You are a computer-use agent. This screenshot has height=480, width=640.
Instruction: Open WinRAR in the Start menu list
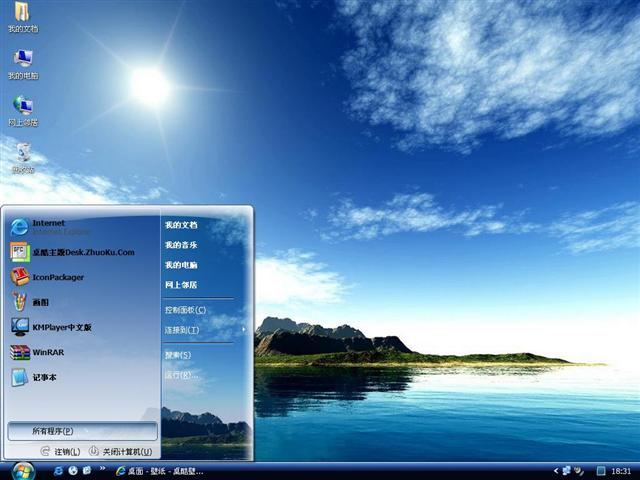click(47, 352)
